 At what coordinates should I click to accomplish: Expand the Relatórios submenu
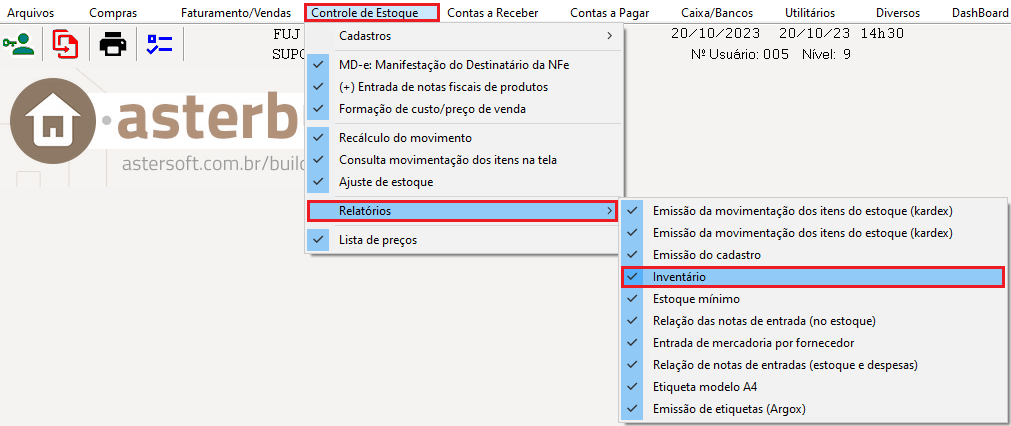tap(462, 211)
